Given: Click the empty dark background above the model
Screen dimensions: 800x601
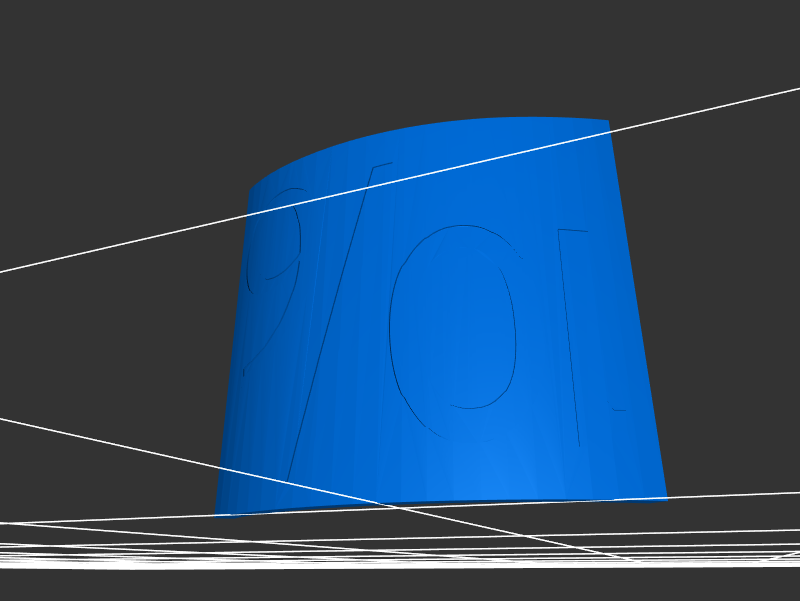Looking at the screenshot, I should coord(400,50).
